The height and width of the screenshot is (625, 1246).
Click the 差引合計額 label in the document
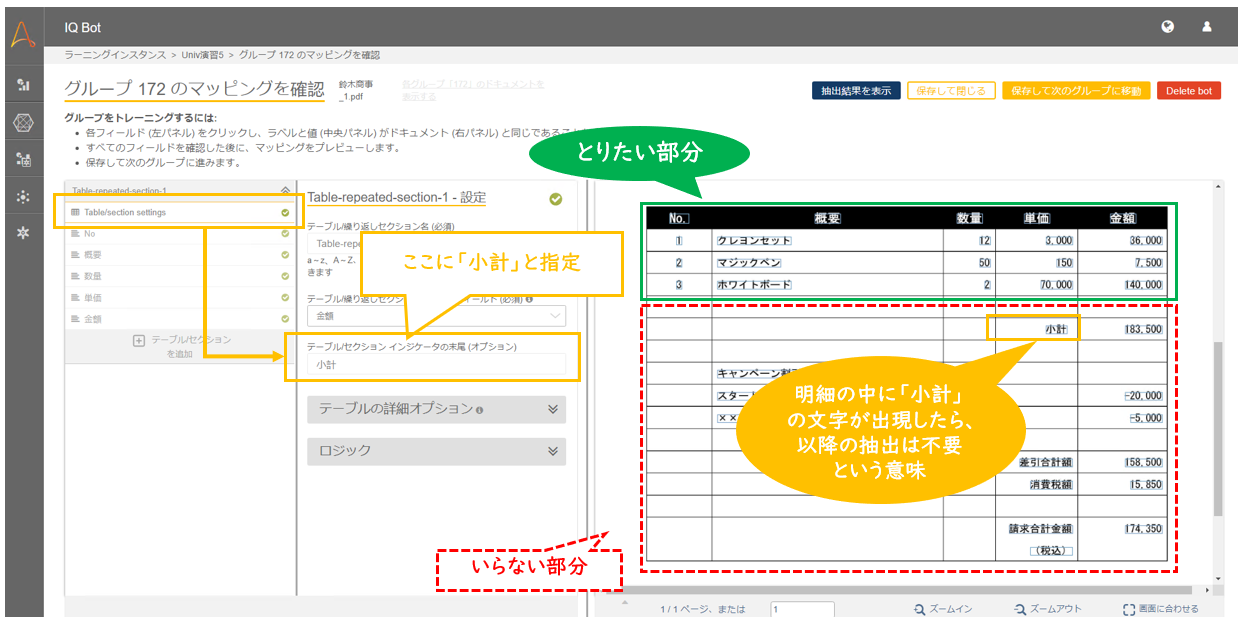[1046, 463]
